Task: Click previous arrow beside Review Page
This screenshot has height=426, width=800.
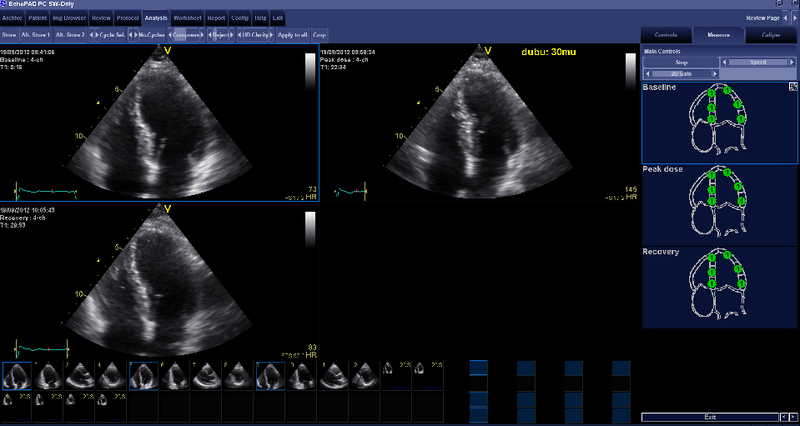Action: coord(785,18)
